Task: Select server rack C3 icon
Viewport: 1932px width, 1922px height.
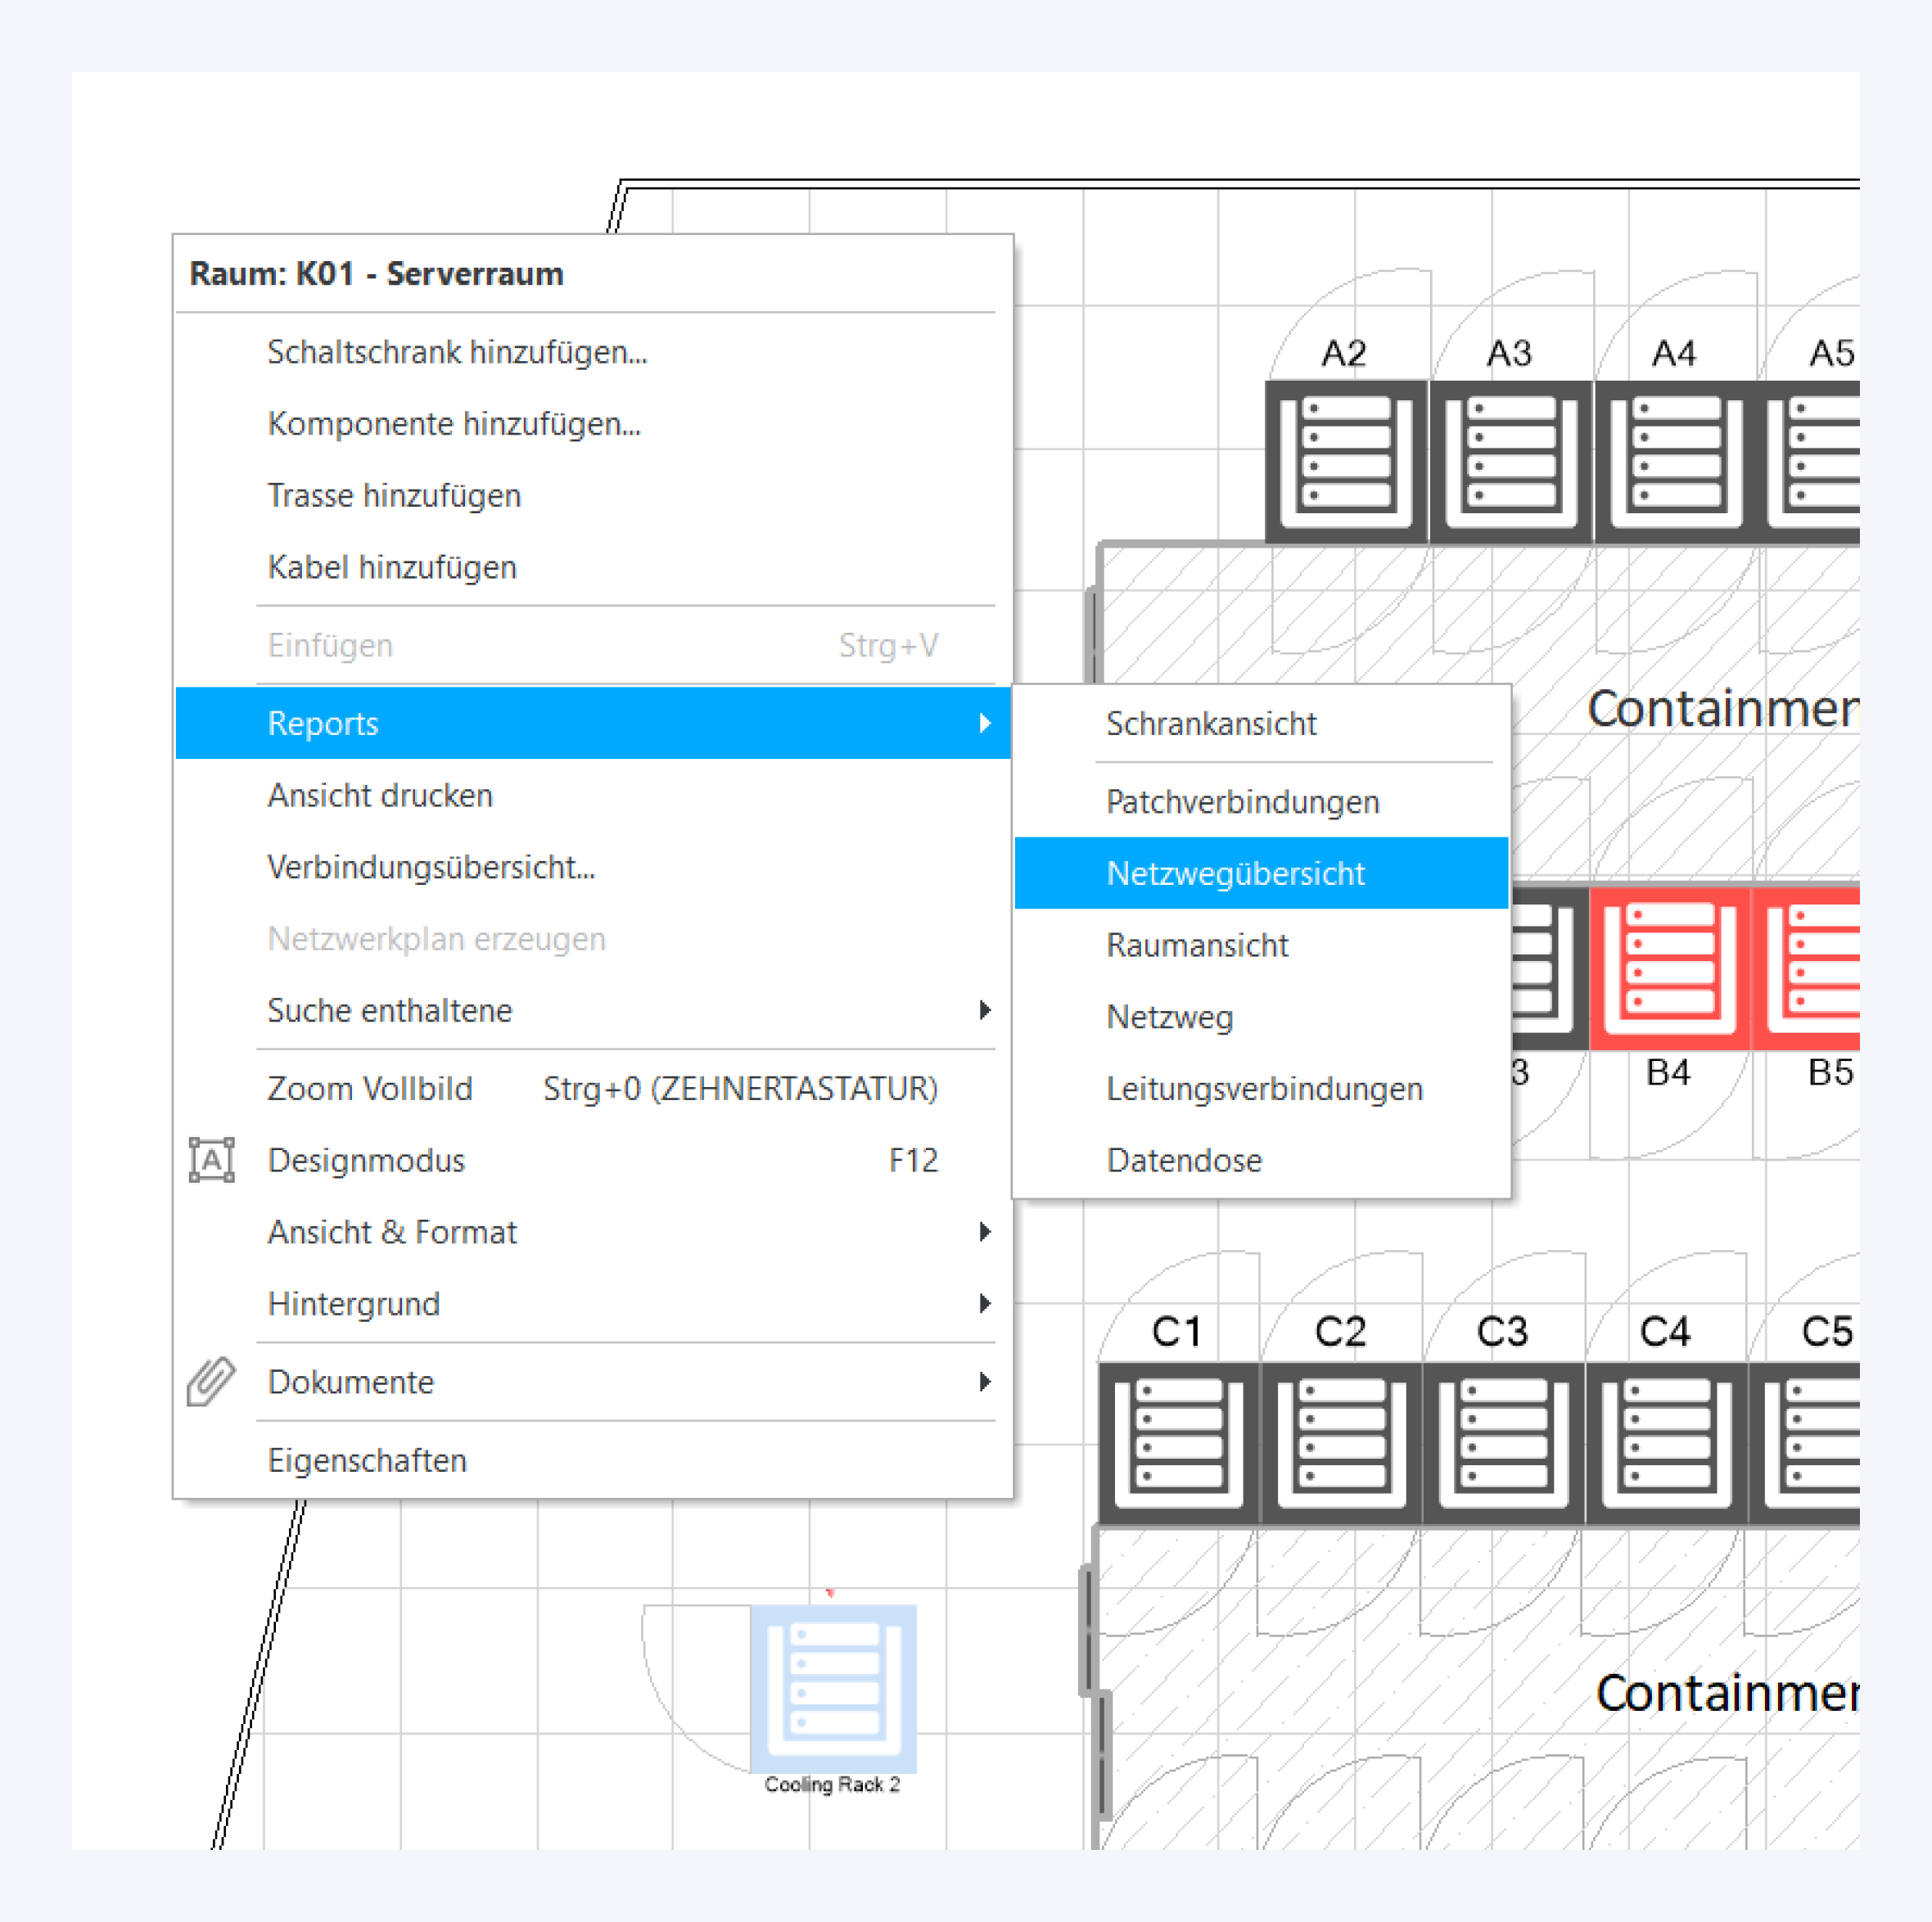Action: click(x=1503, y=1442)
